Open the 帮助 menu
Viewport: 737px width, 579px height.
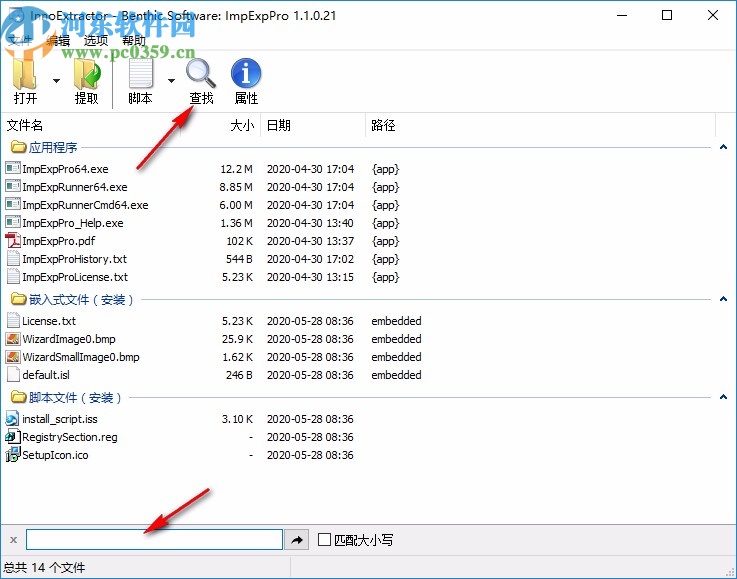134,40
